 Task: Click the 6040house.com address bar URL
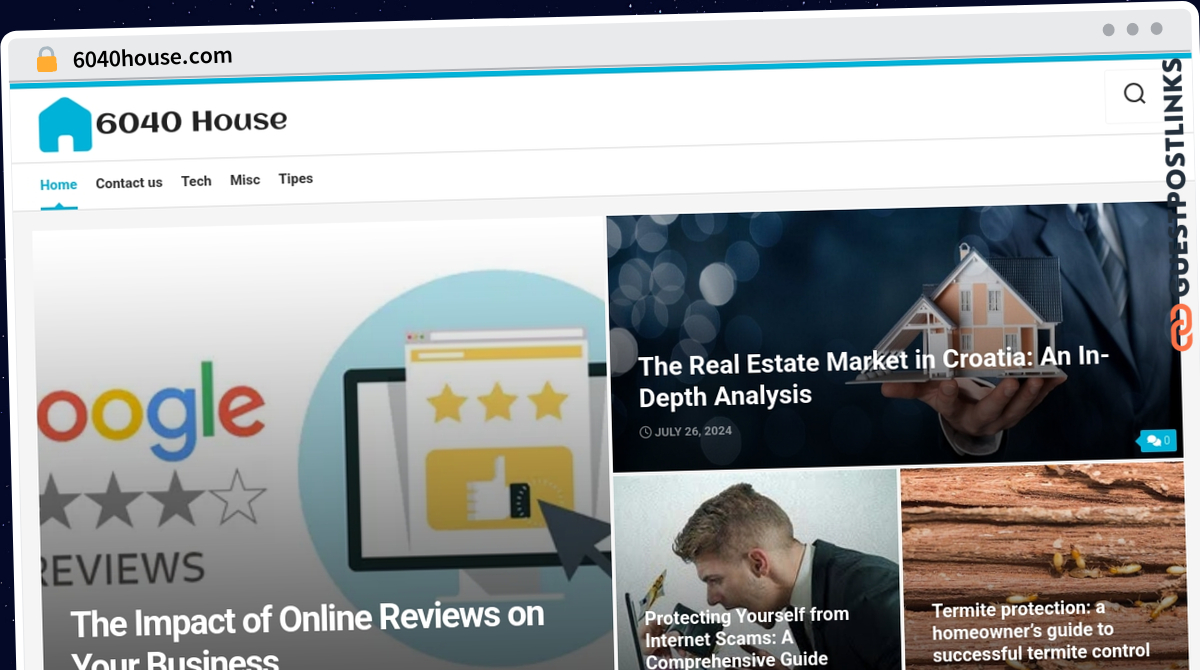coord(152,58)
